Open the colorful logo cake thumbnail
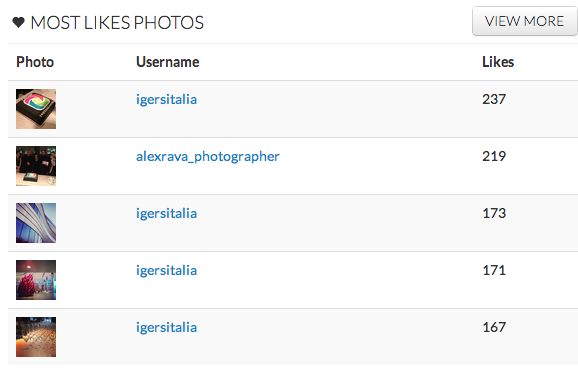578x371 pixels. (36, 109)
